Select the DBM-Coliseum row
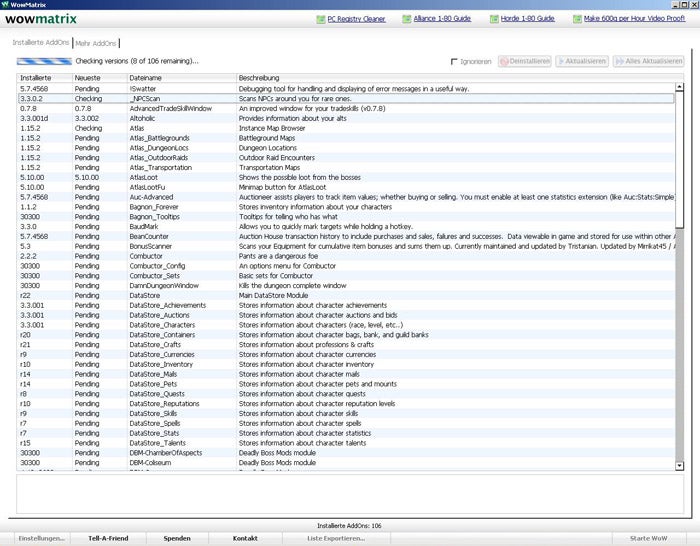Screen dimensions: 700x546 pos(346,463)
